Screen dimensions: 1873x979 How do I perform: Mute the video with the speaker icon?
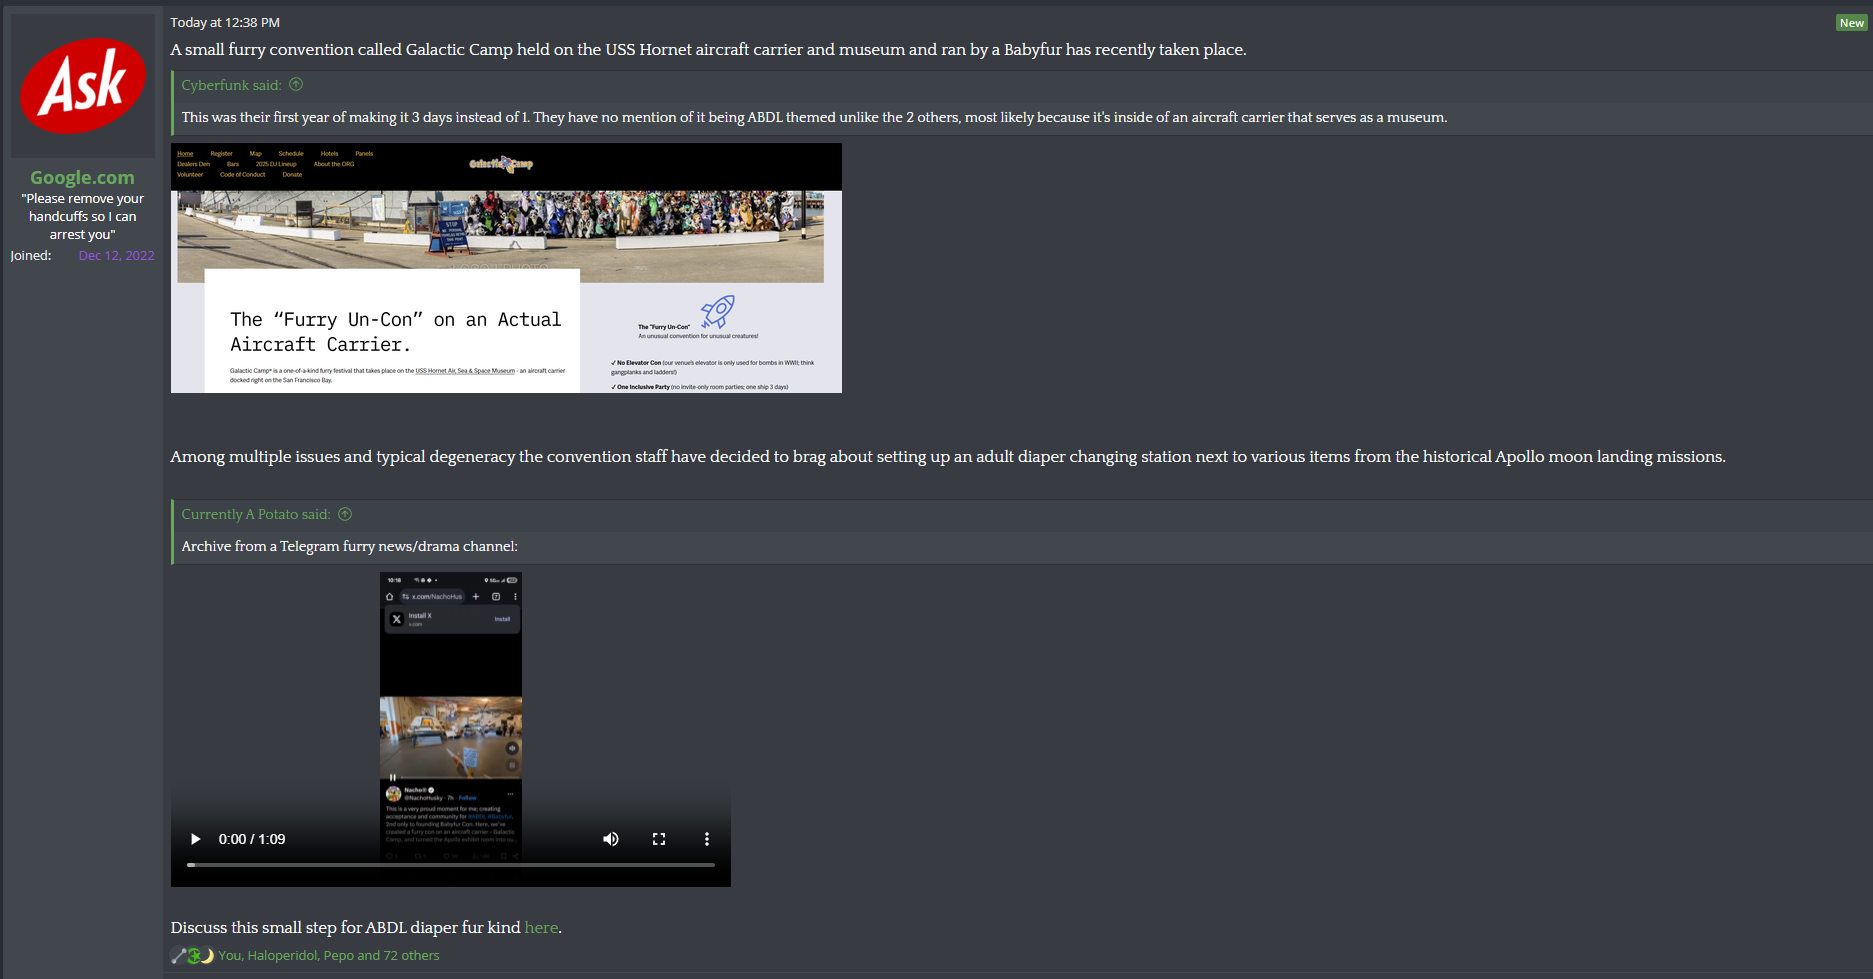[x=610, y=839]
